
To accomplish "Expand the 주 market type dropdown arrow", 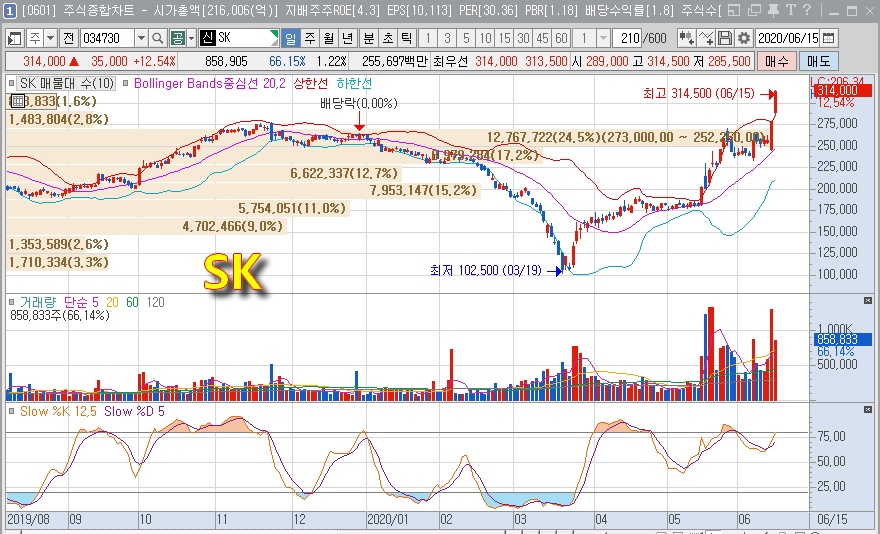I will pyautogui.click(x=50, y=38).
